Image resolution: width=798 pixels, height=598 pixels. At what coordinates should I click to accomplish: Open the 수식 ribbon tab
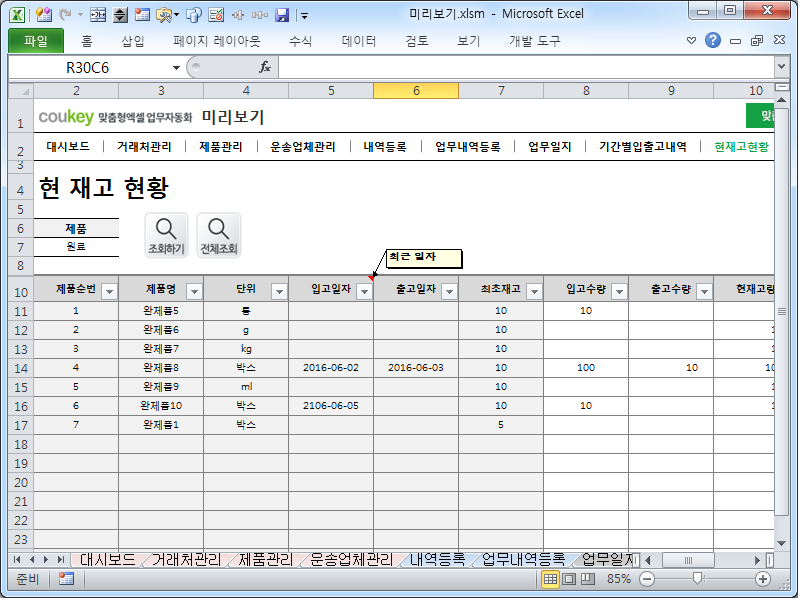coord(300,41)
